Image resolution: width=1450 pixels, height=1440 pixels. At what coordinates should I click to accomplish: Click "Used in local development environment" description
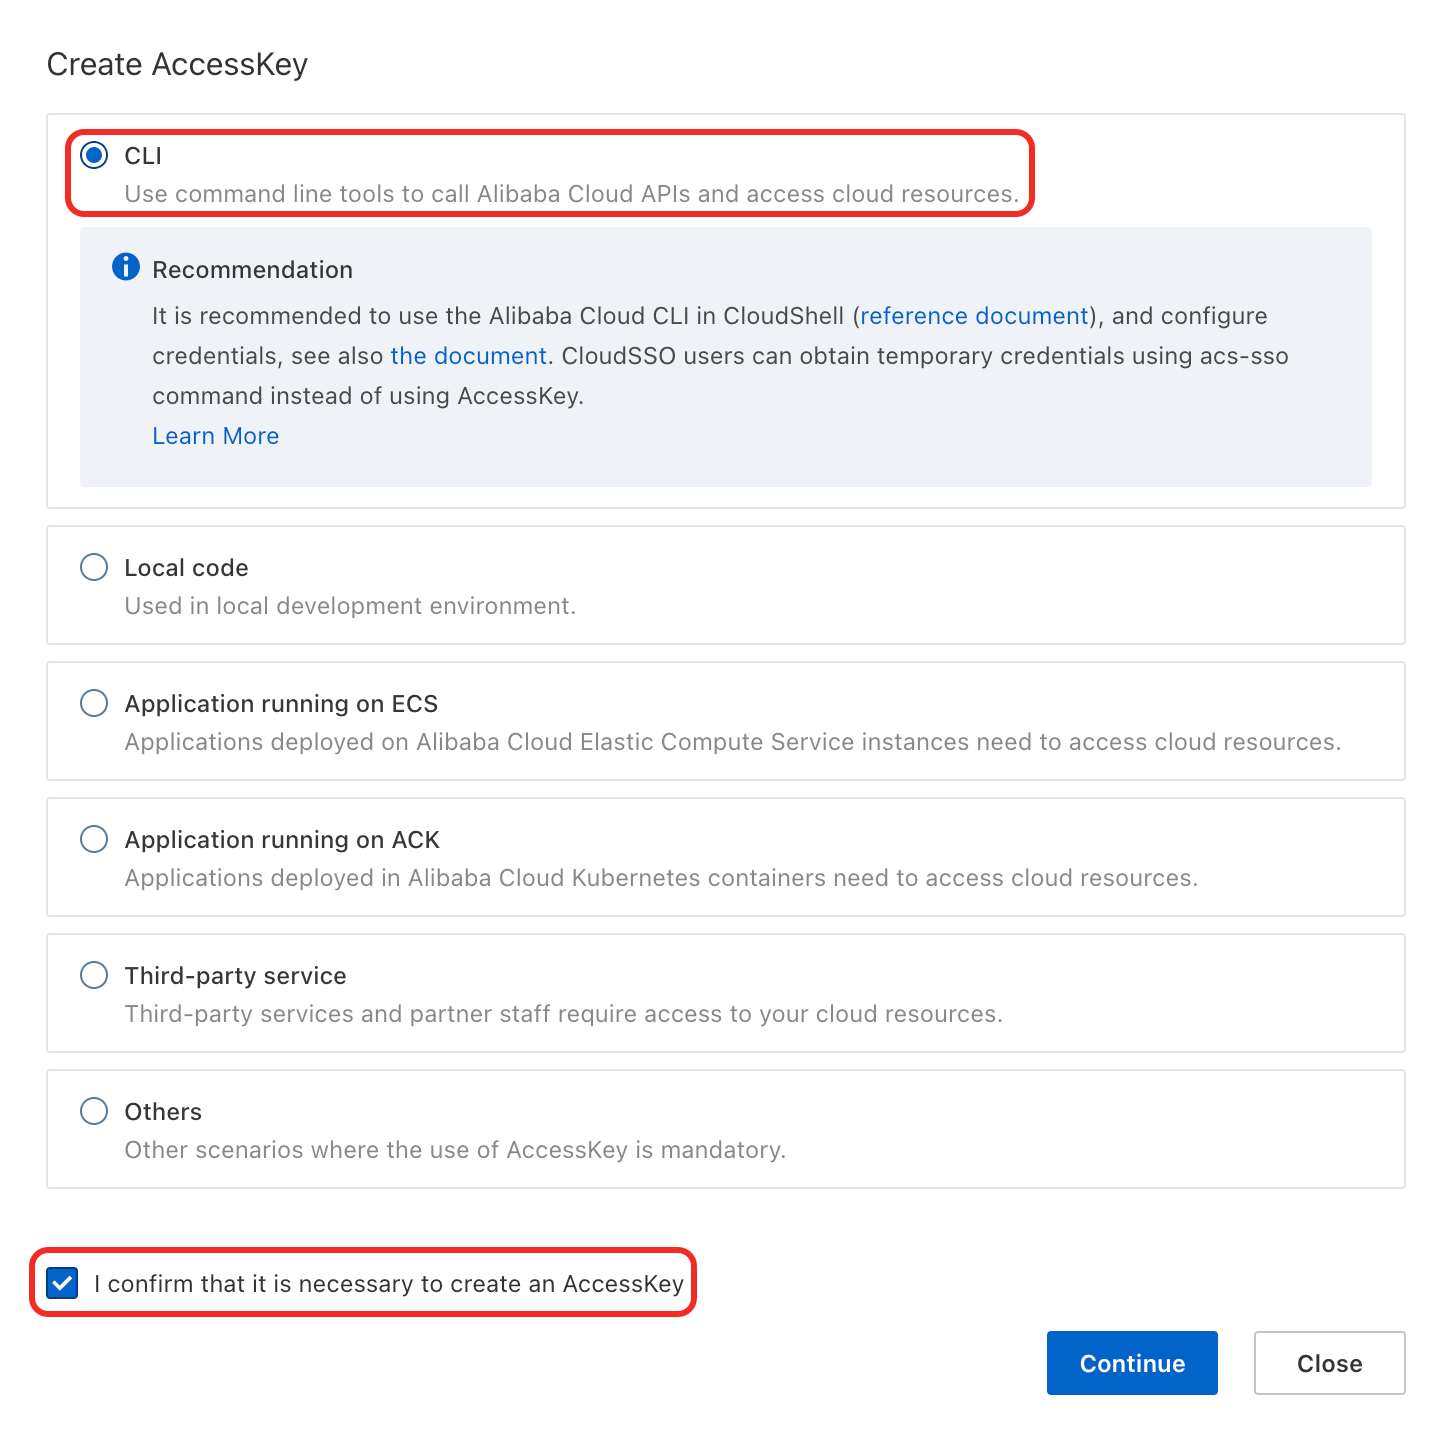[x=350, y=606]
